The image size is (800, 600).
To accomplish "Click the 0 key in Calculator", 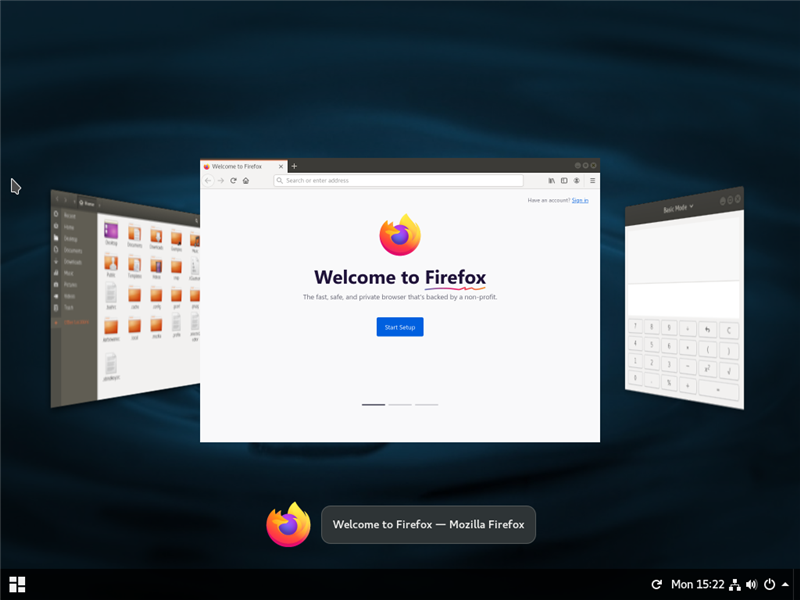I will 635,378.
